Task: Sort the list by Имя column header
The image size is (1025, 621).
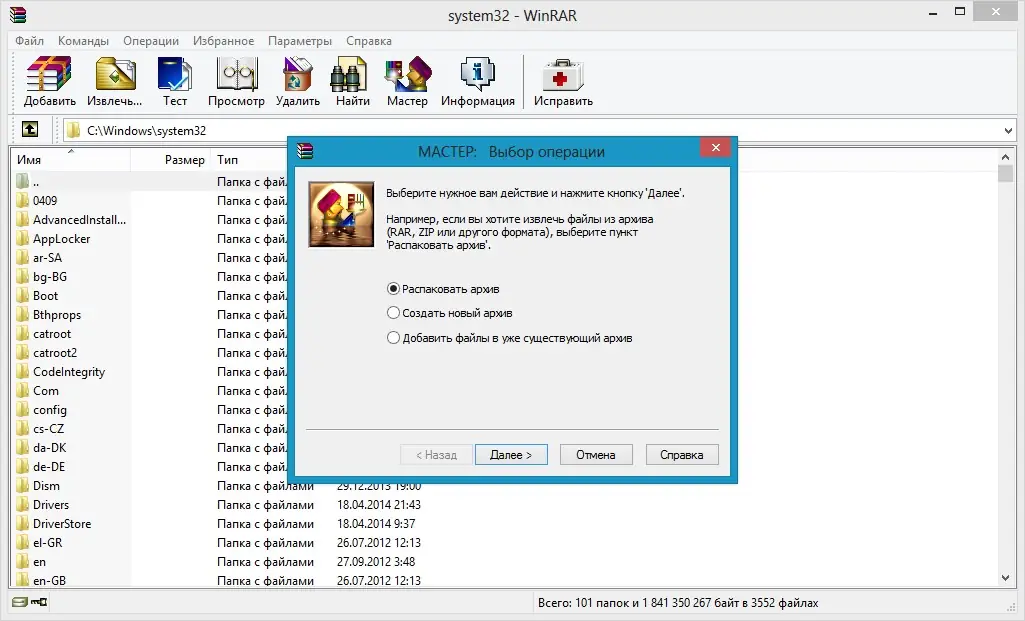Action: tap(71, 159)
